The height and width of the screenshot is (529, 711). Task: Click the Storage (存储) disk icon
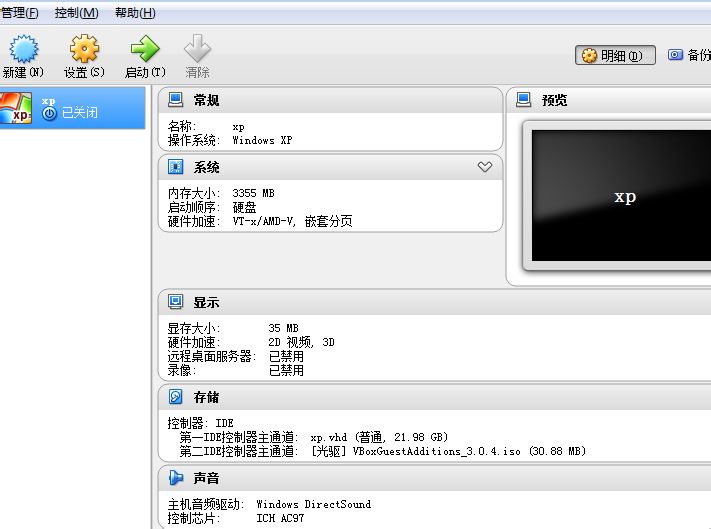tap(175, 397)
